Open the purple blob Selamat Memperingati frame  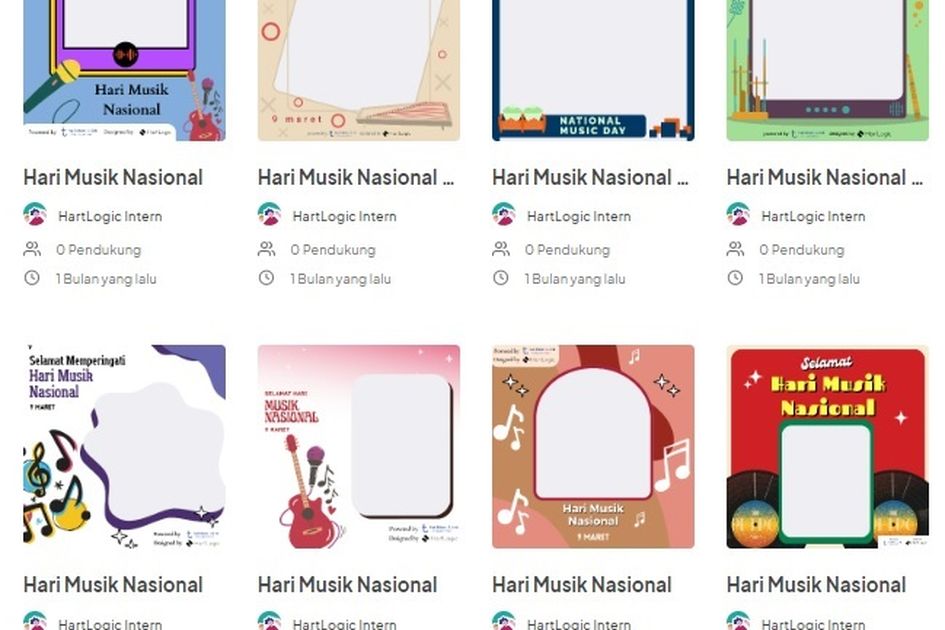pyautogui.click(x=124, y=447)
